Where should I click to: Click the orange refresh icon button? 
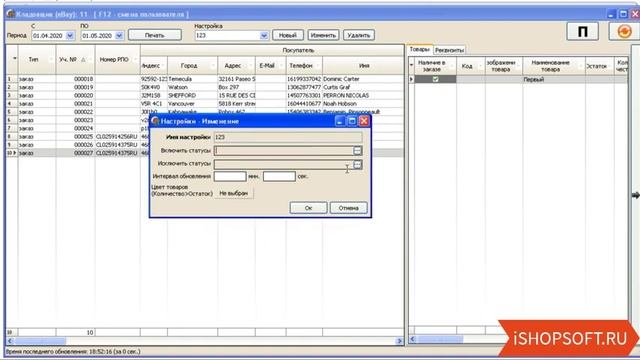[624, 31]
